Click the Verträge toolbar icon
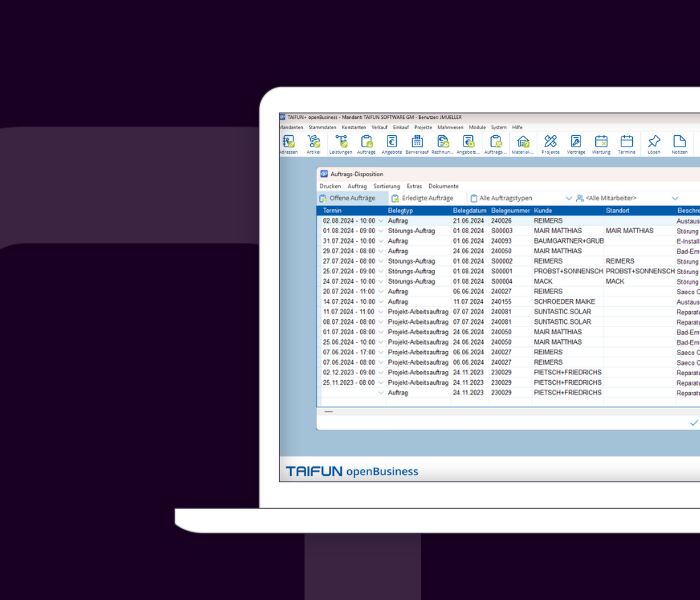Viewport: 700px width, 600px height. (576, 143)
